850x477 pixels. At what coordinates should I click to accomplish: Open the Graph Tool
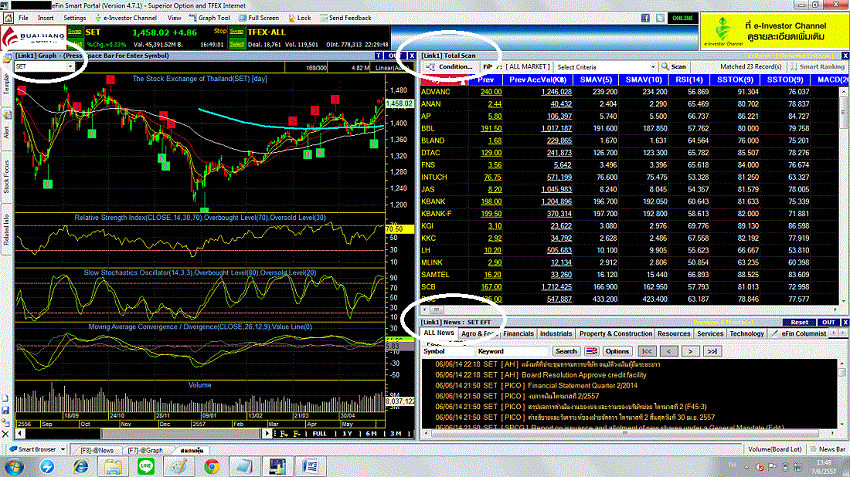pos(210,18)
